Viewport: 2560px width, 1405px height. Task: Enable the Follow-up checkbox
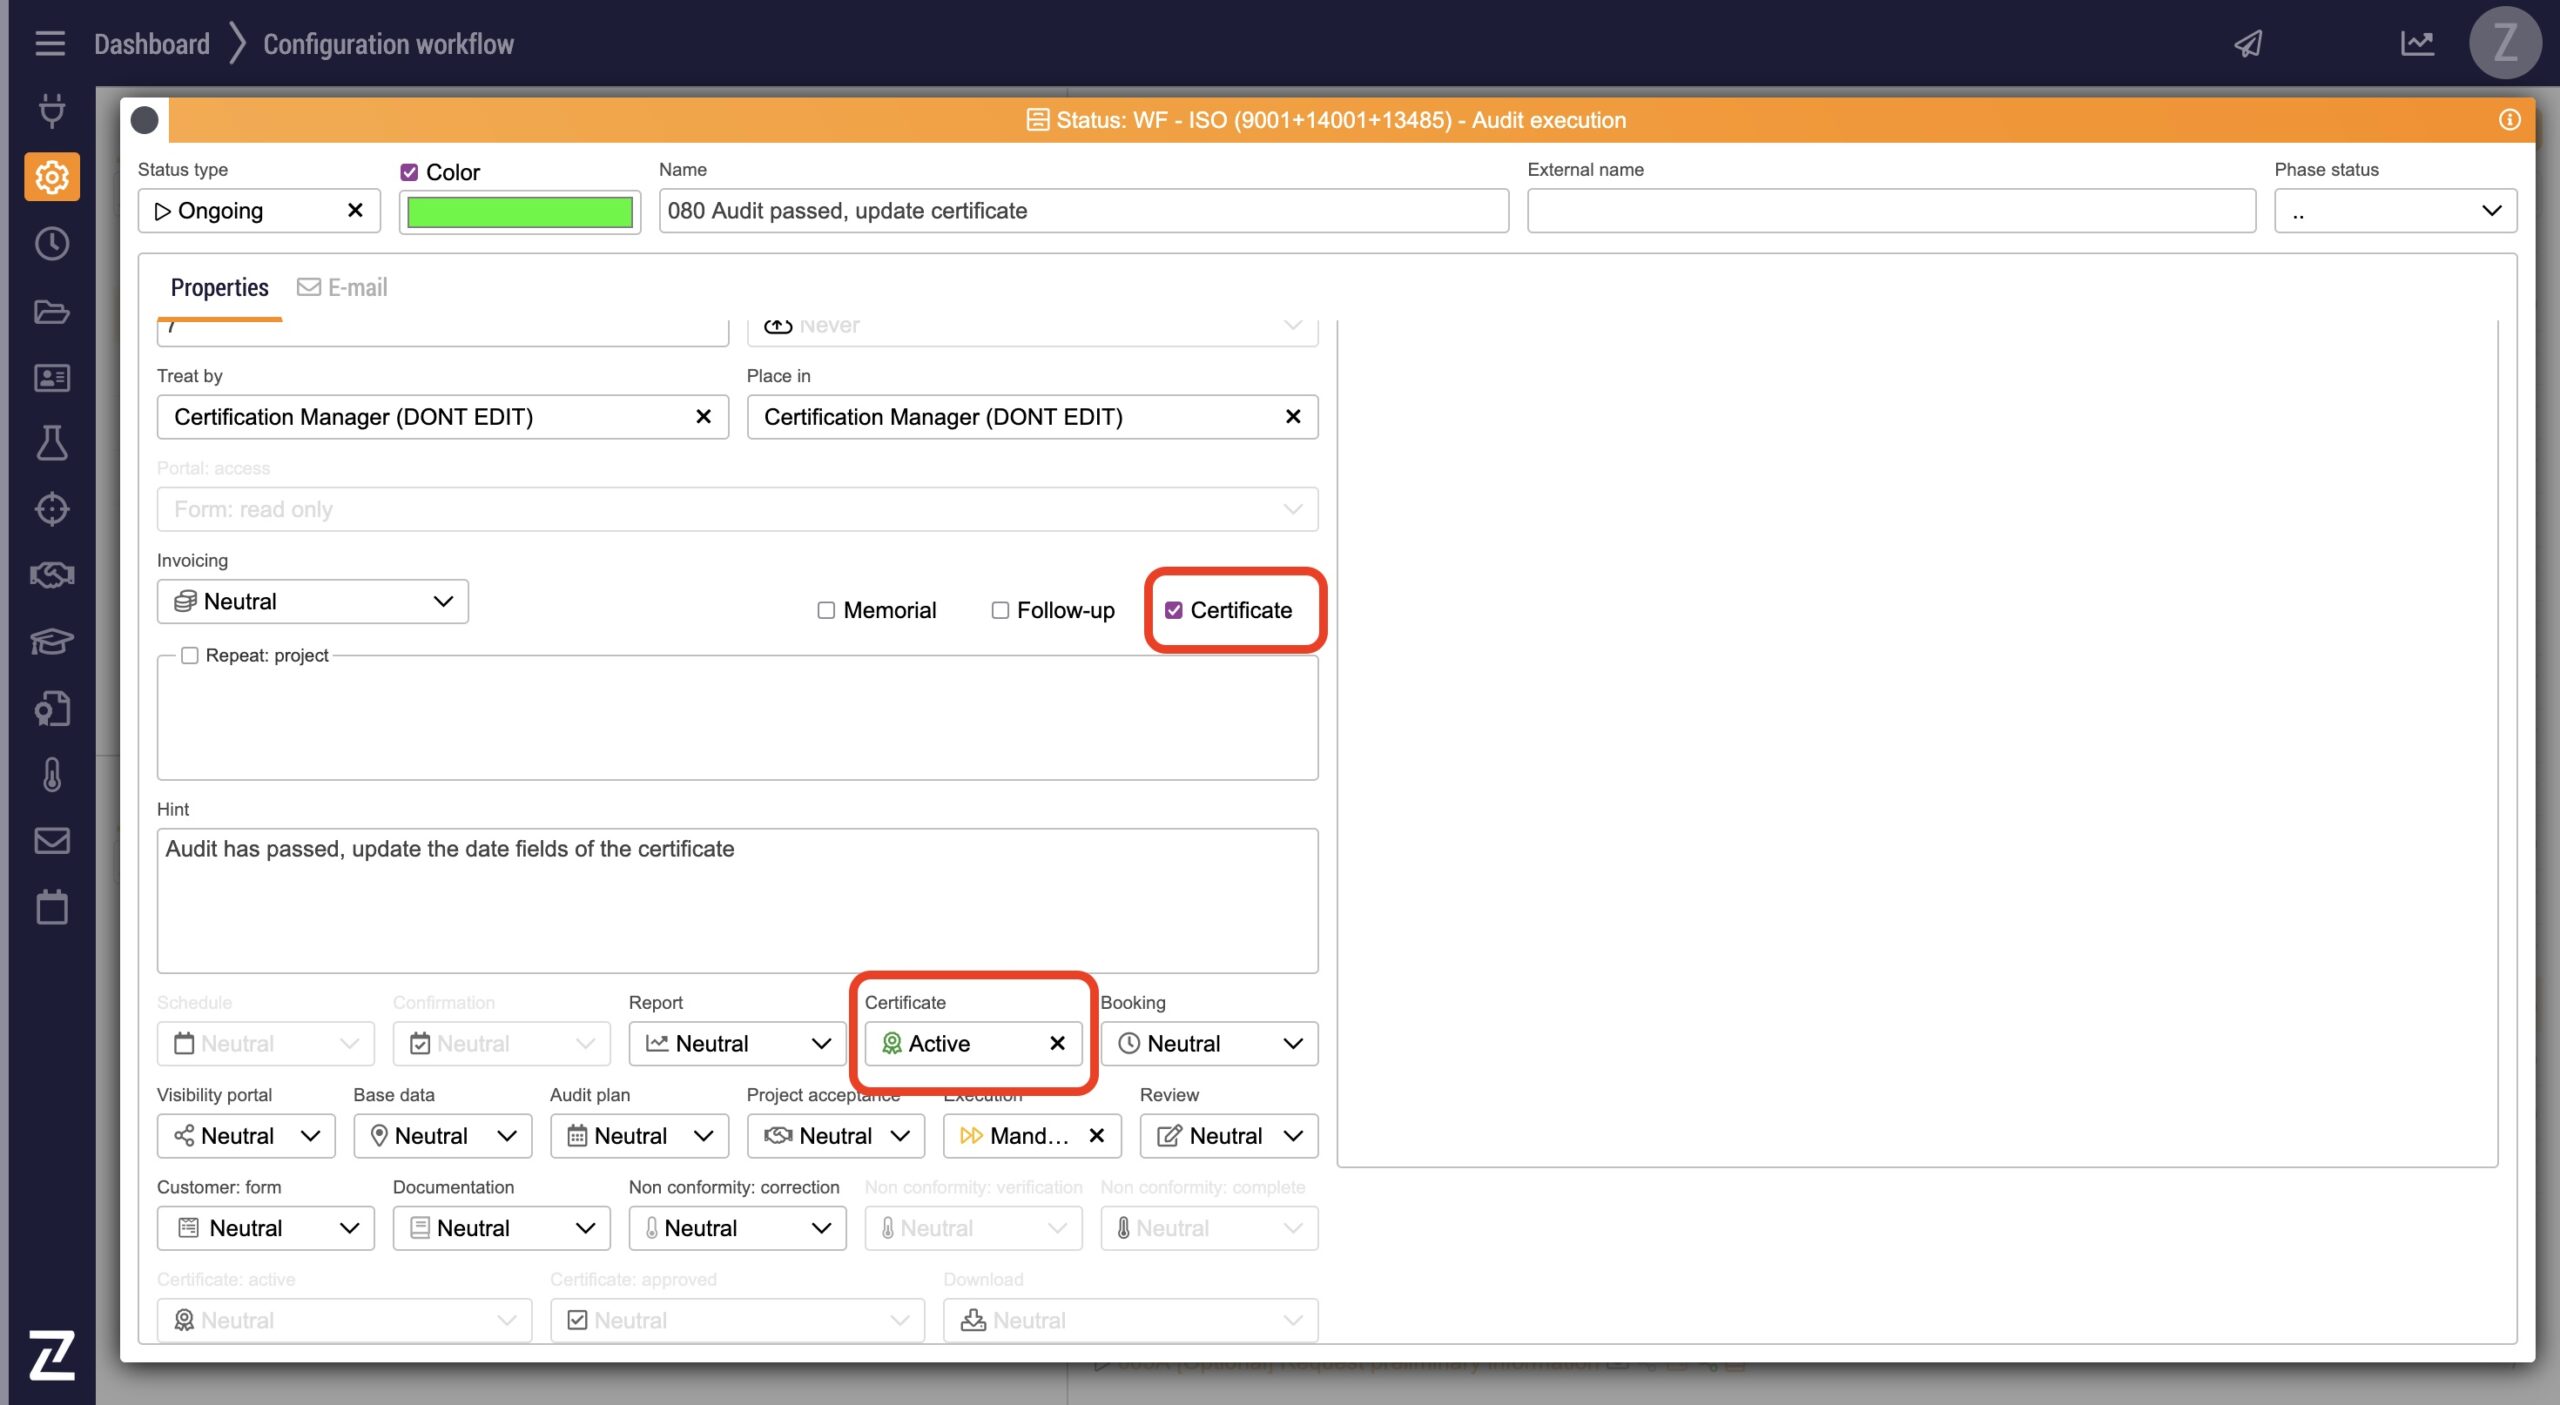(1000, 610)
